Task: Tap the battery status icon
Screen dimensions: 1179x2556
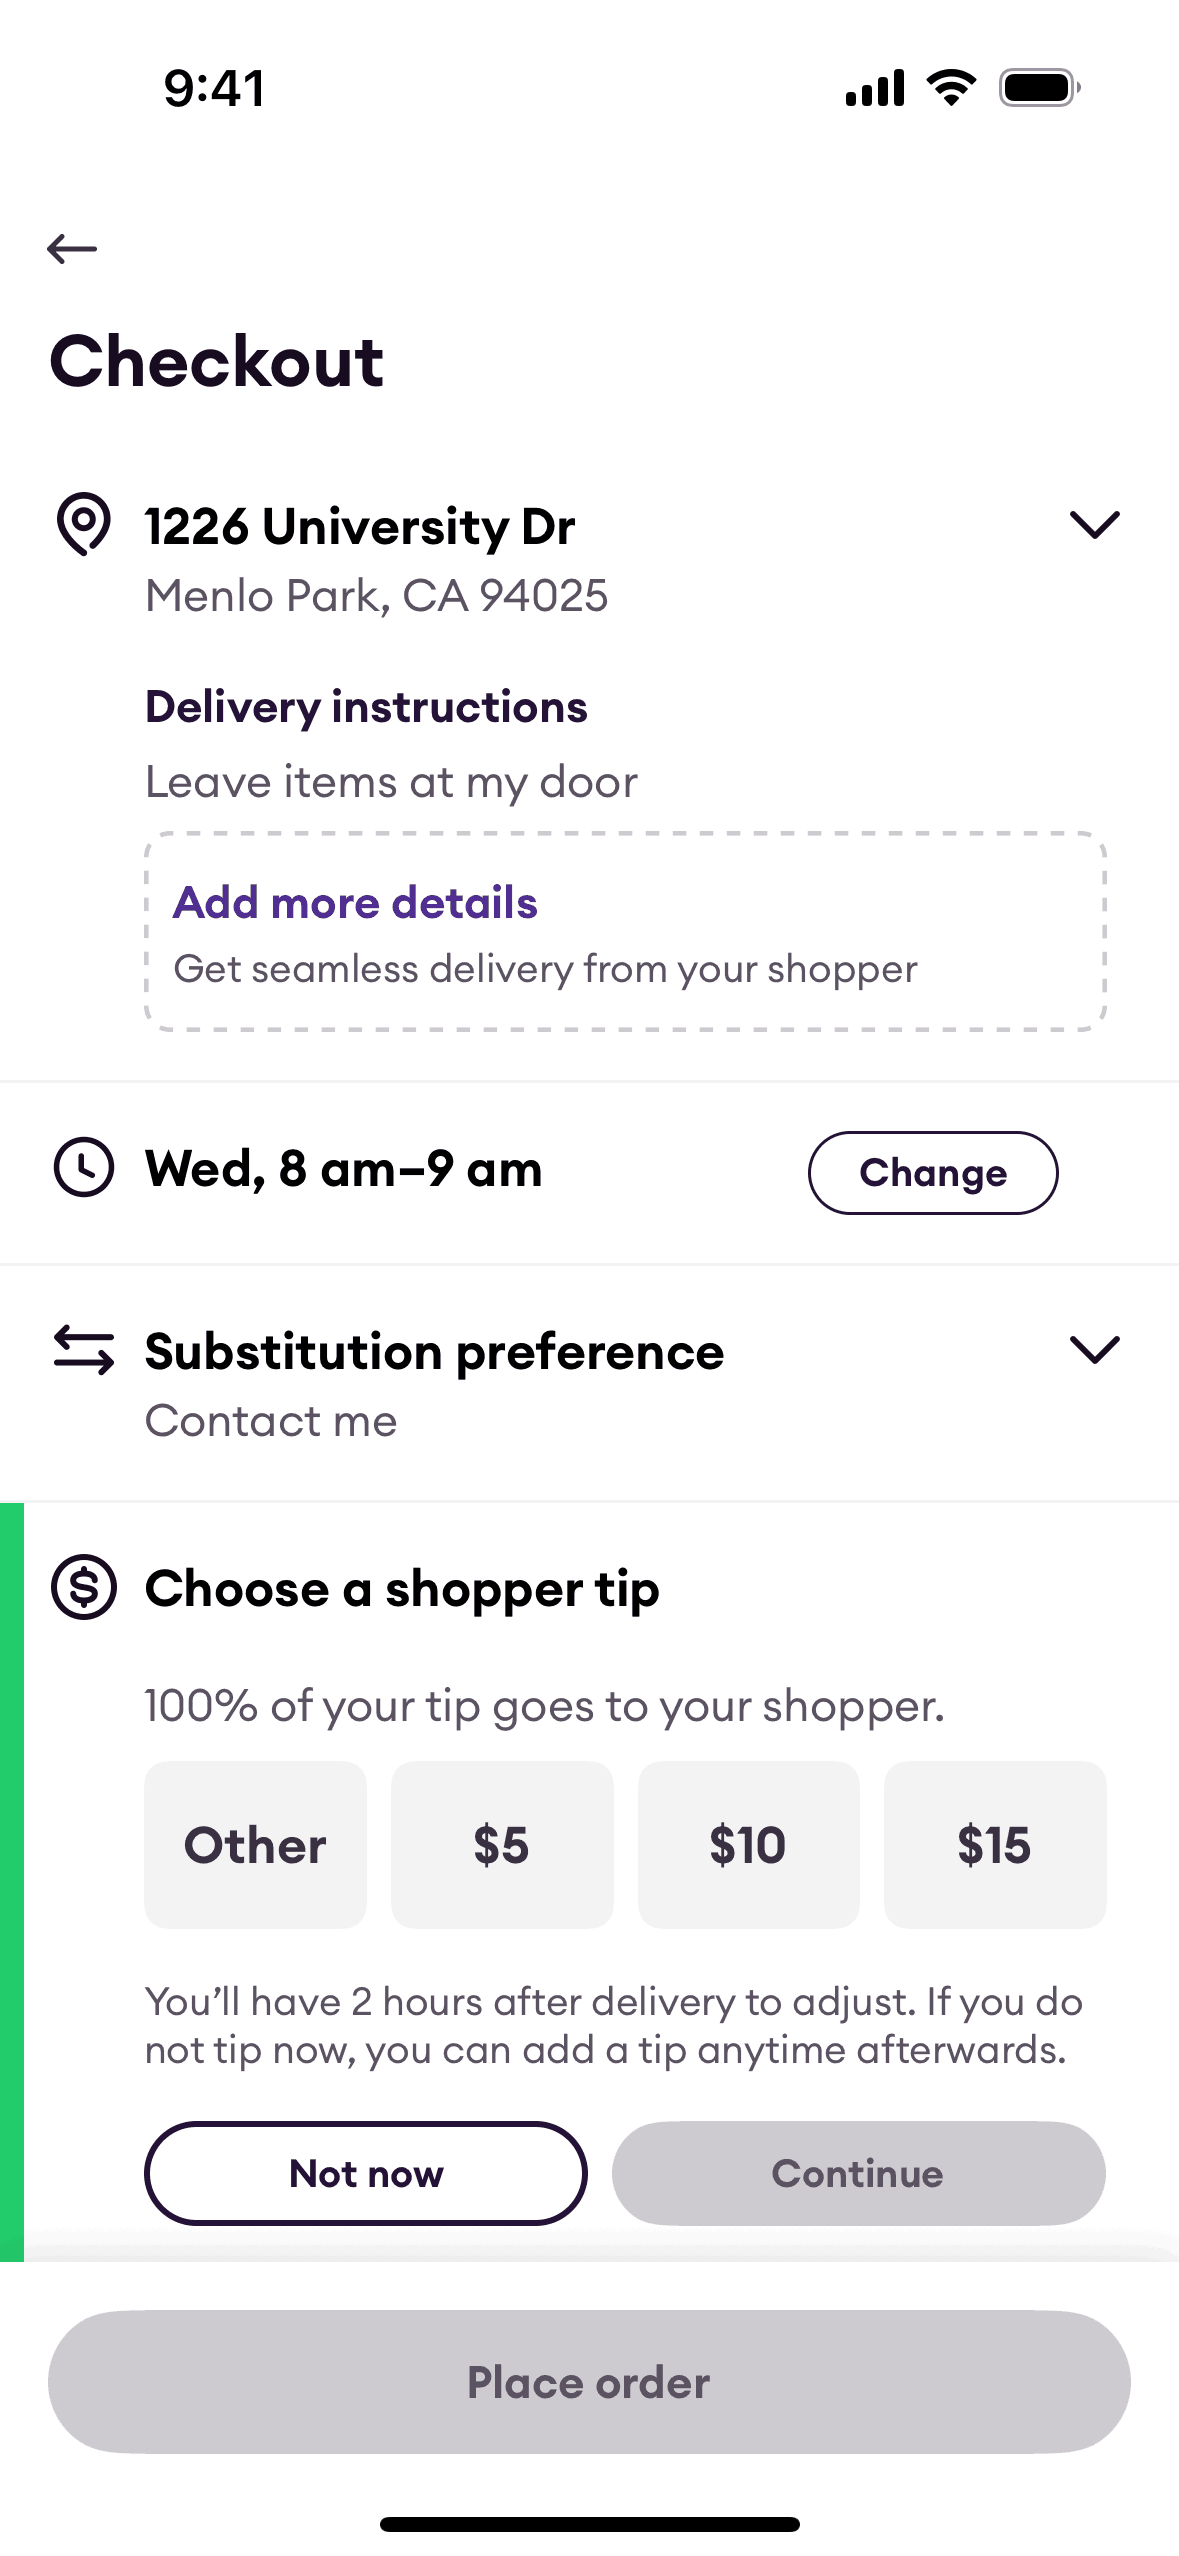Action: 1039,88
